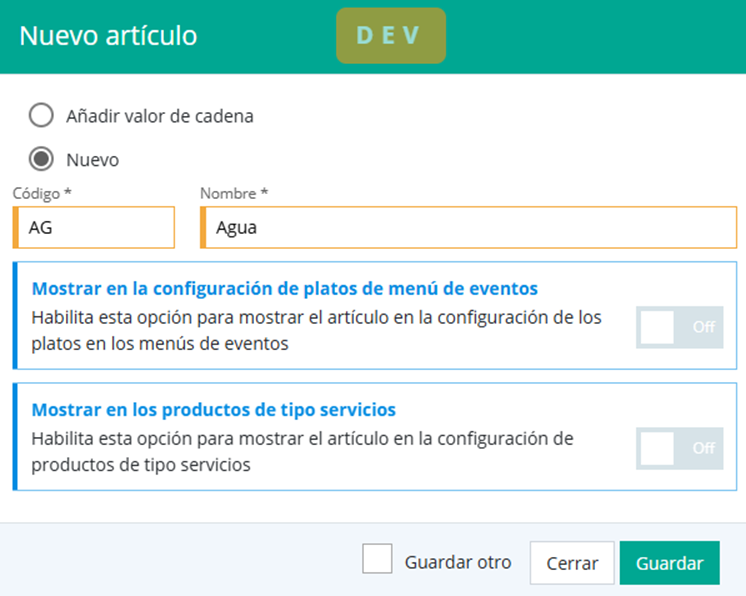The image size is (746, 596).
Task: Enable the event menu dishes toggle switch
Action: point(679,327)
